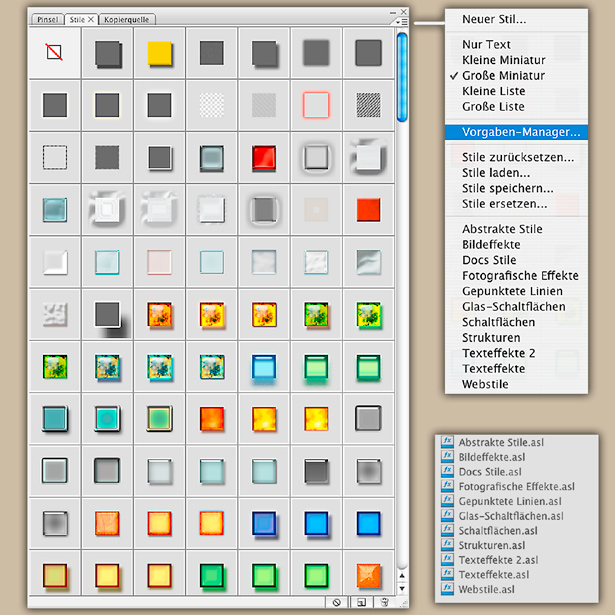Switch to the Pinsel tab

[x=47, y=20]
